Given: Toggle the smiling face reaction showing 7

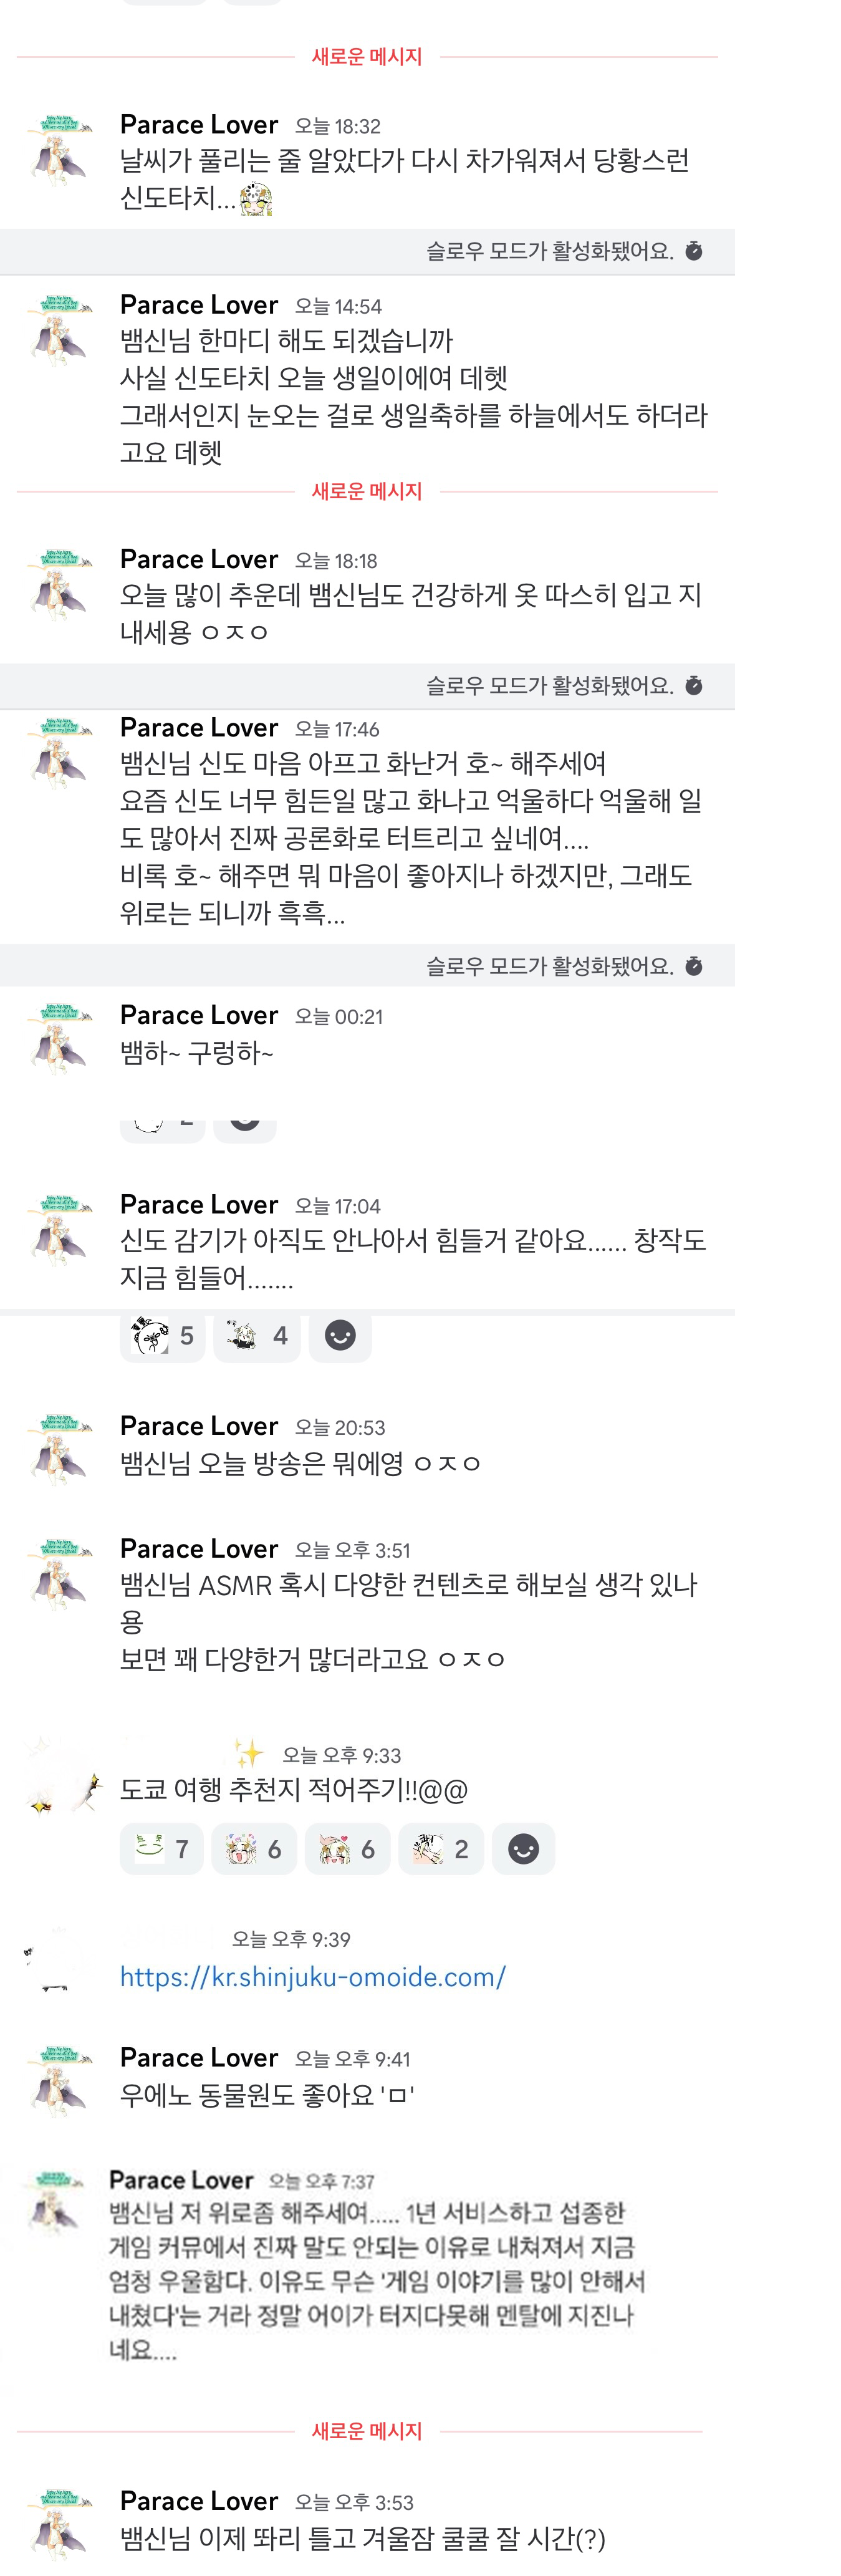Looking at the screenshot, I should (x=162, y=1849).
